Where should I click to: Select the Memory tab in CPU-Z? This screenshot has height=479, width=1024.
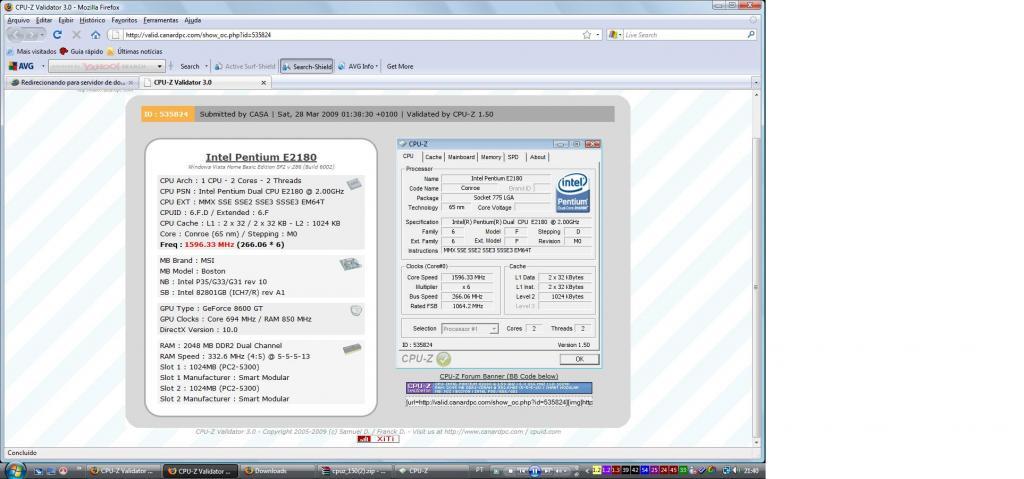pyautogui.click(x=490, y=157)
